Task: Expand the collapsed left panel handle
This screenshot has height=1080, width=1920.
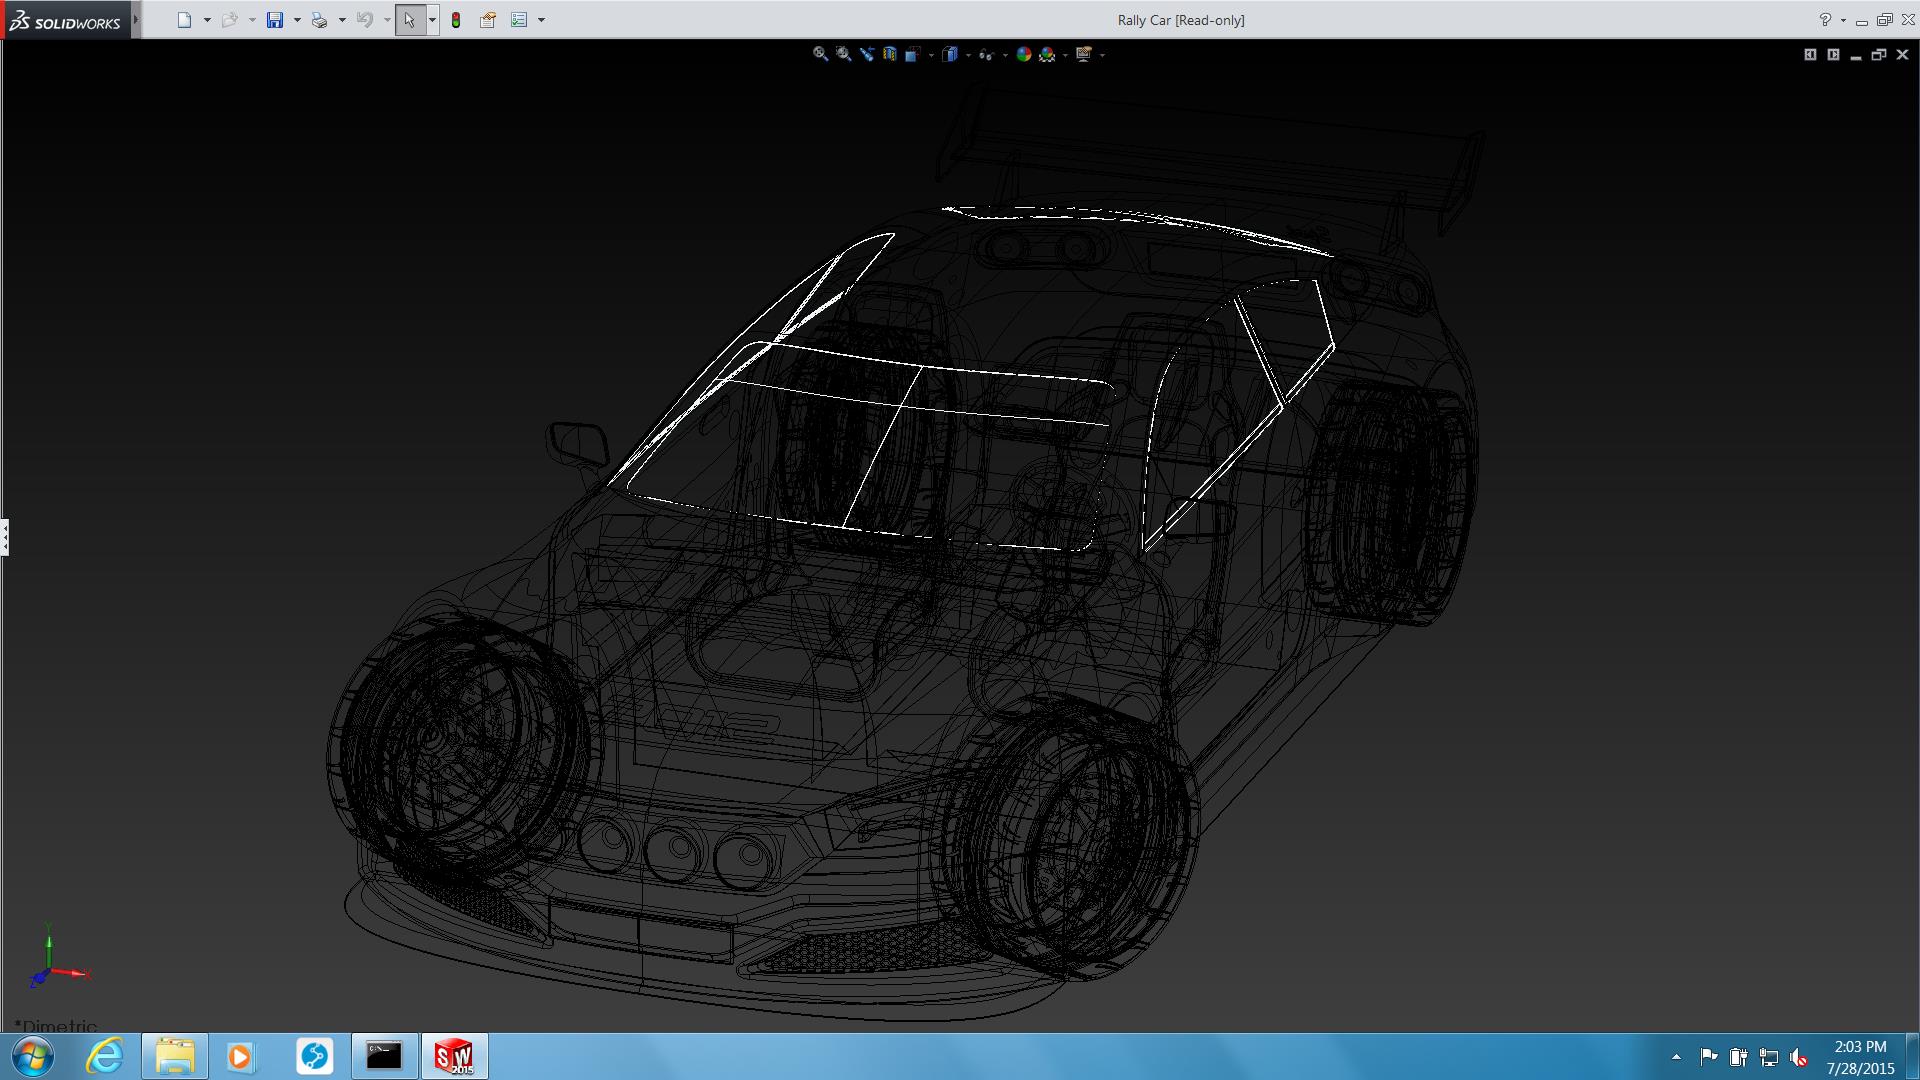Action: (x=5, y=537)
